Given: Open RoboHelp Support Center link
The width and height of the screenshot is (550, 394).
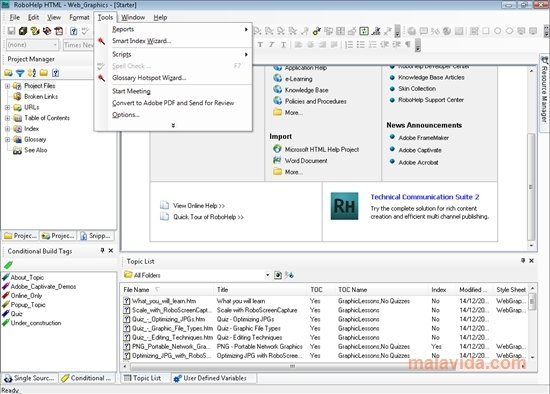Looking at the screenshot, I should tap(431, 100).
